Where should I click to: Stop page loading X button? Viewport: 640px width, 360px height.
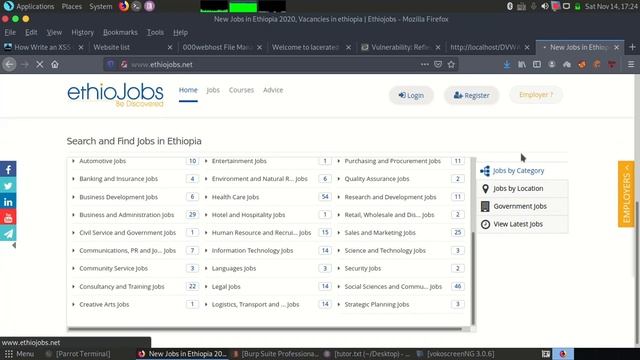point(40,64)
